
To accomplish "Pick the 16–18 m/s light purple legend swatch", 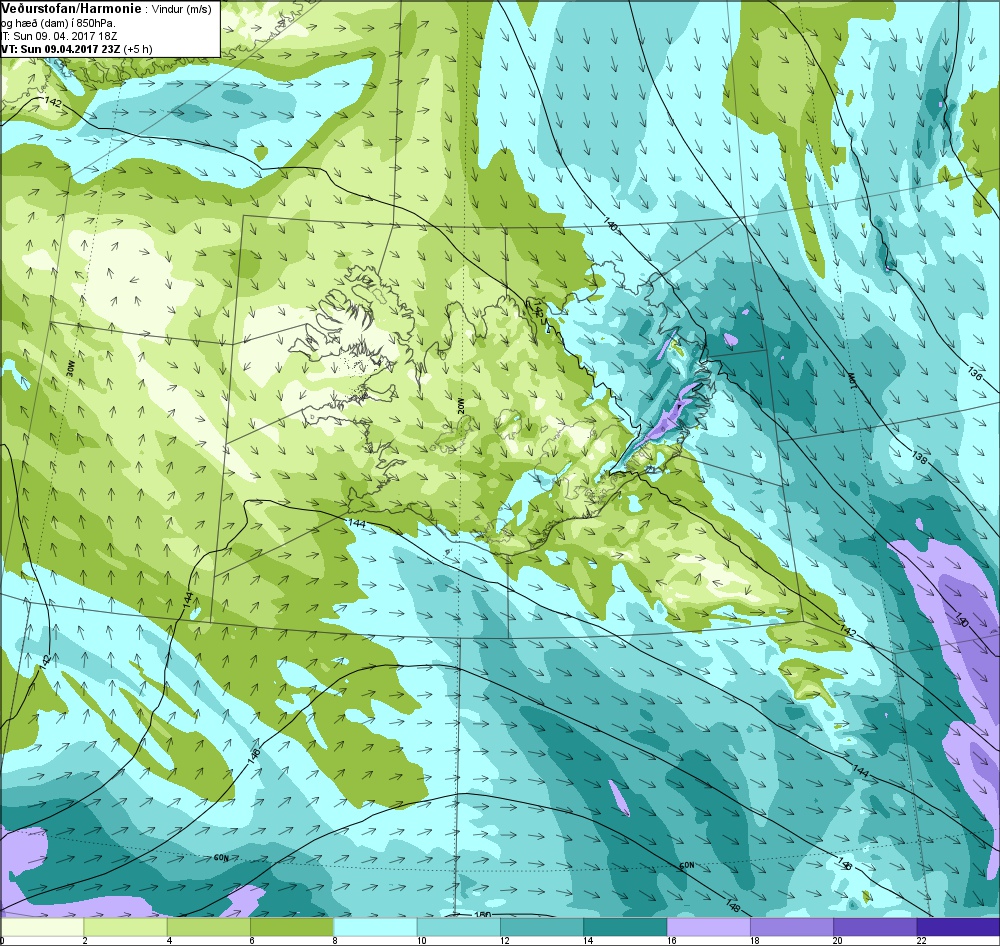I will click(709, 926).
